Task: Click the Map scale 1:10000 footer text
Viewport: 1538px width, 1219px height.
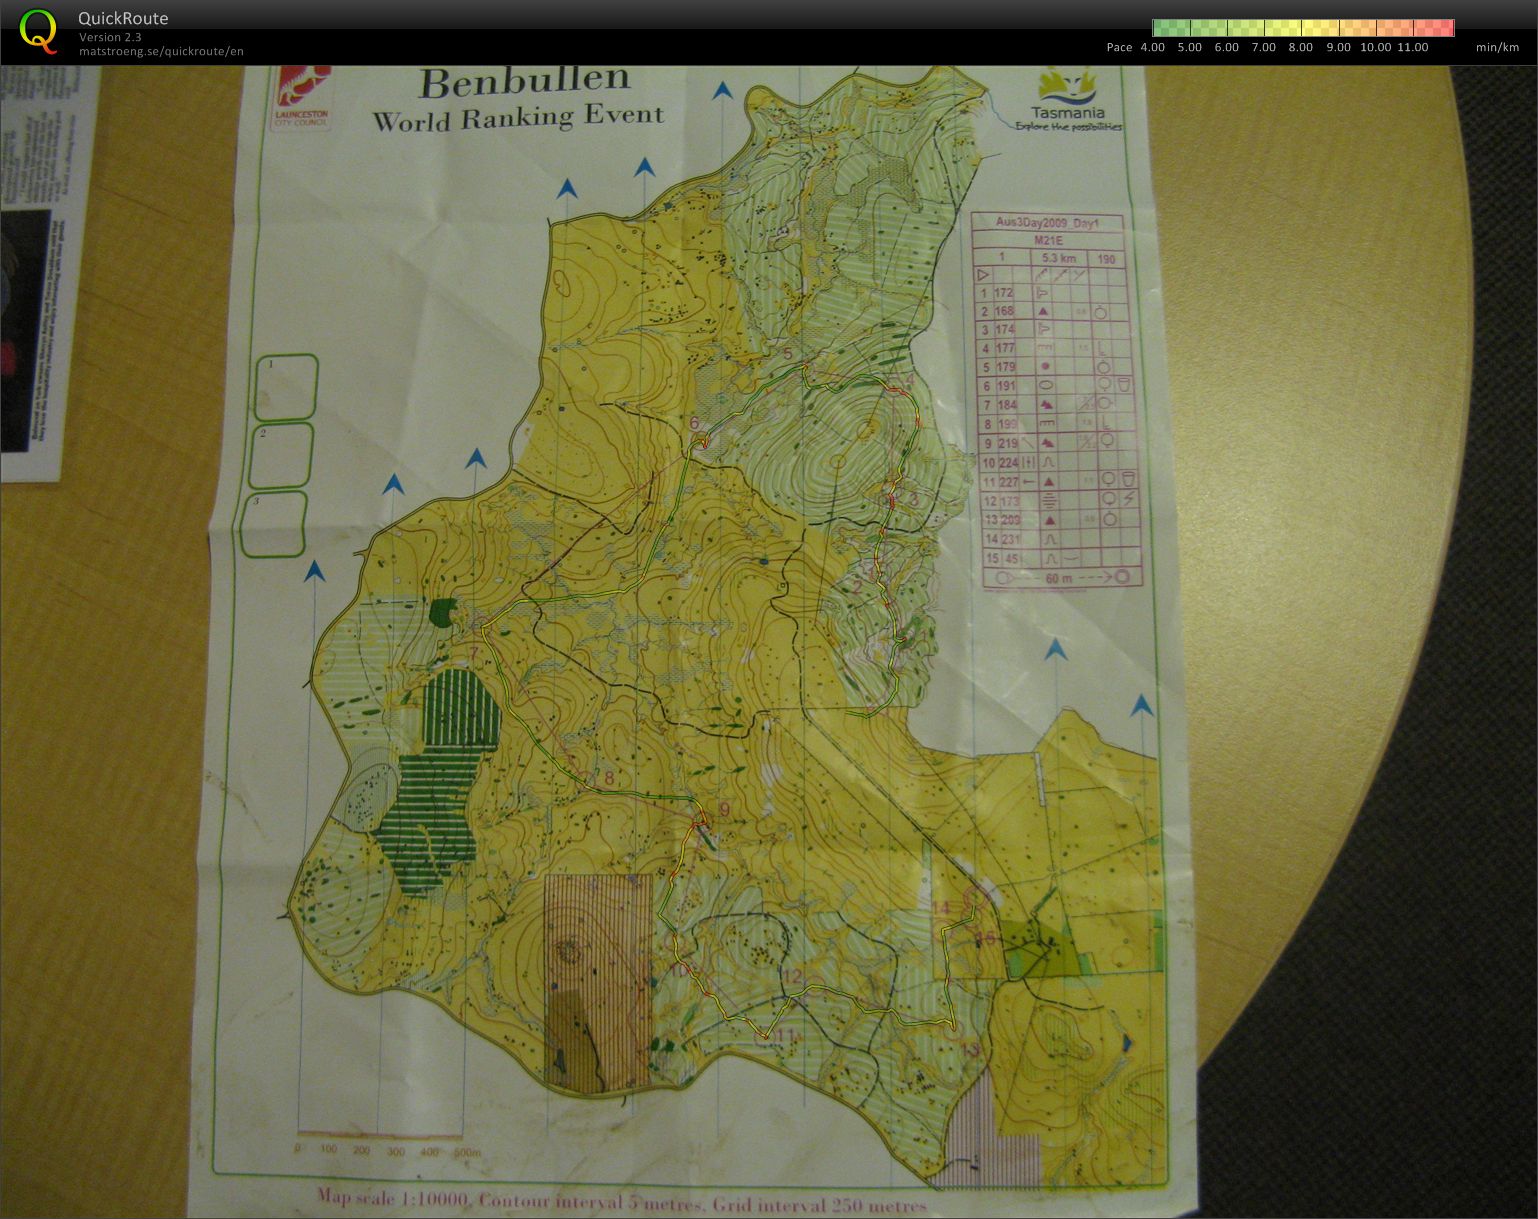Action: [x=395, y=1196]
